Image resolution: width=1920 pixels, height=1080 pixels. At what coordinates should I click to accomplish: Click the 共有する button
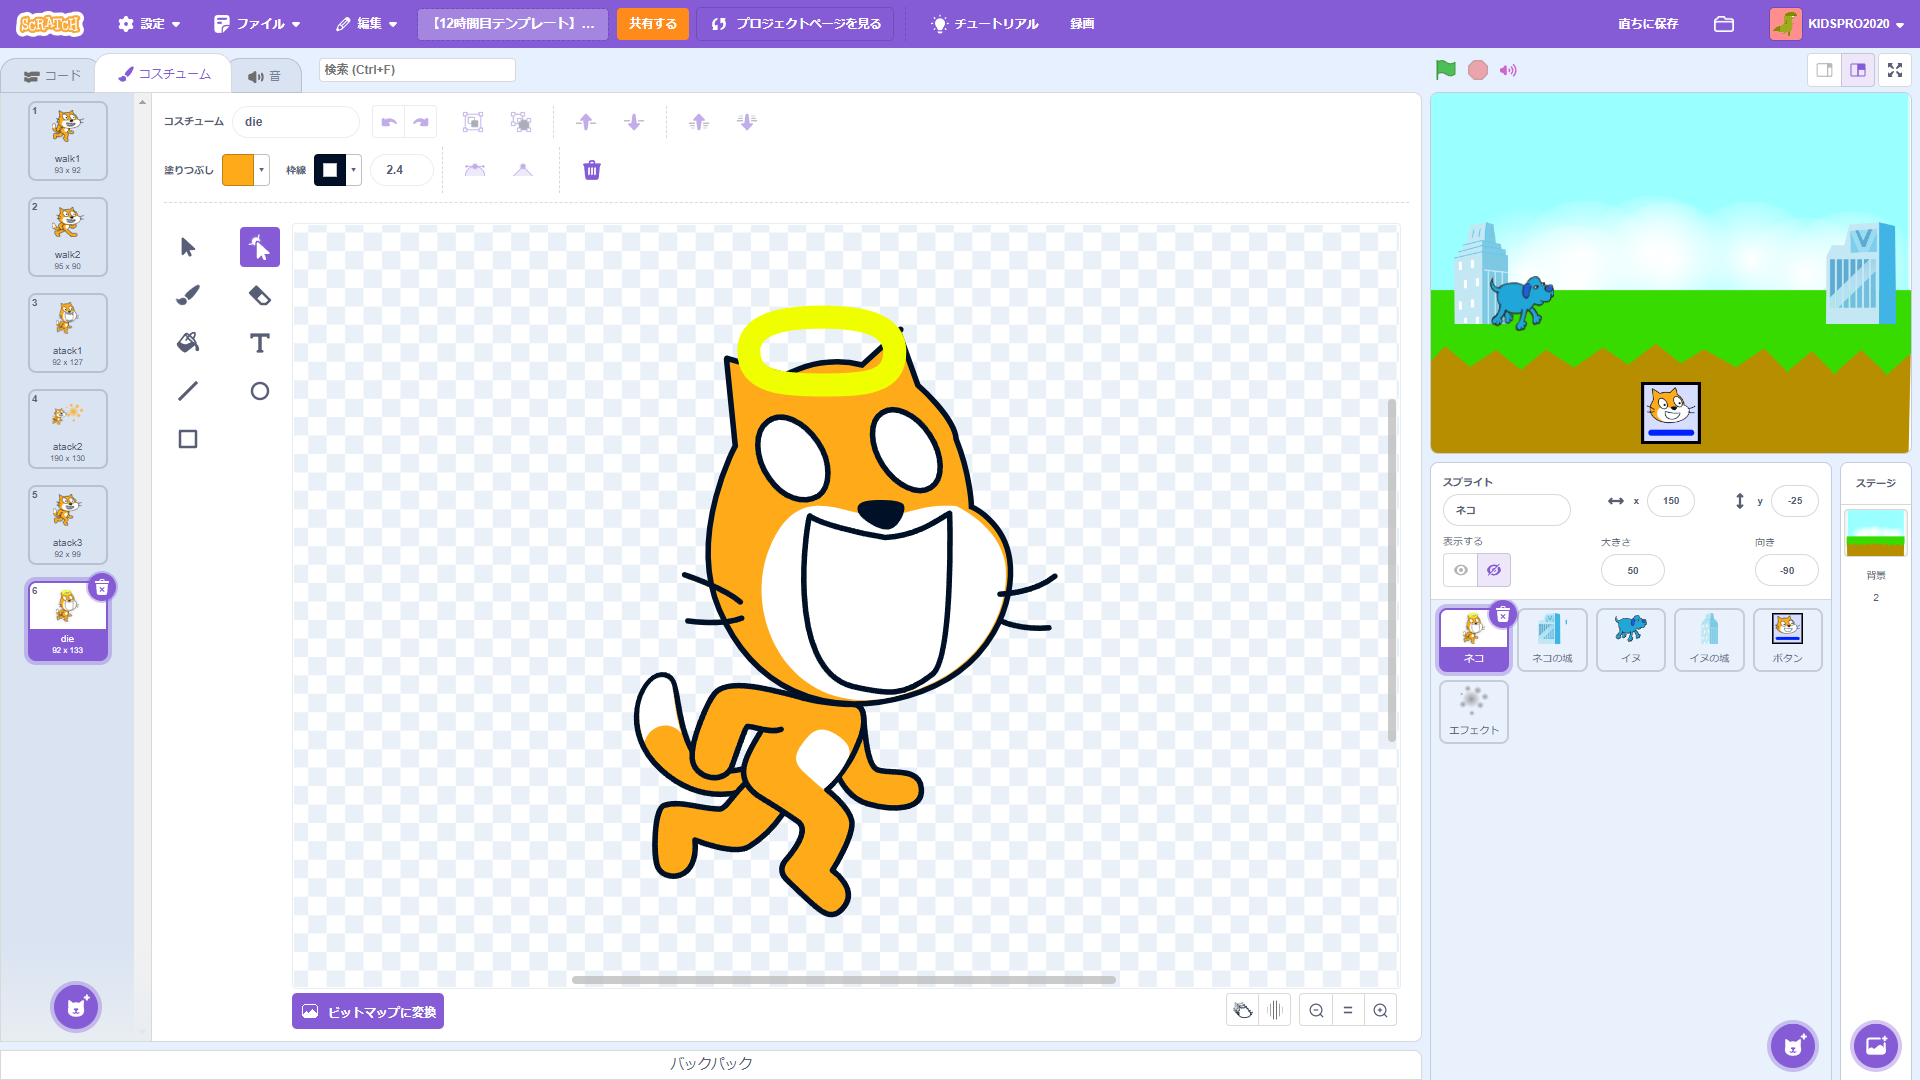[x=652, y=24]
